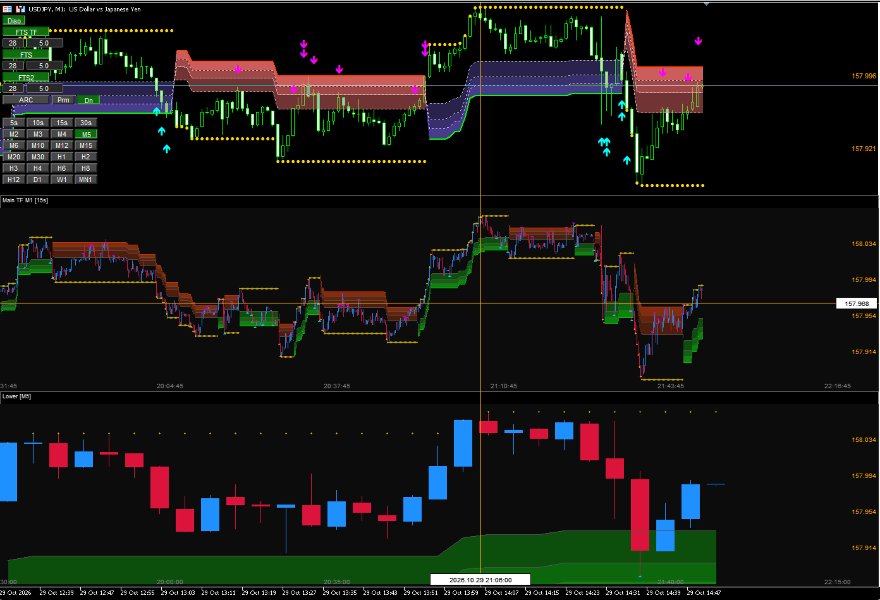Toggle the FTS TF indicator button

coord(26,32)
